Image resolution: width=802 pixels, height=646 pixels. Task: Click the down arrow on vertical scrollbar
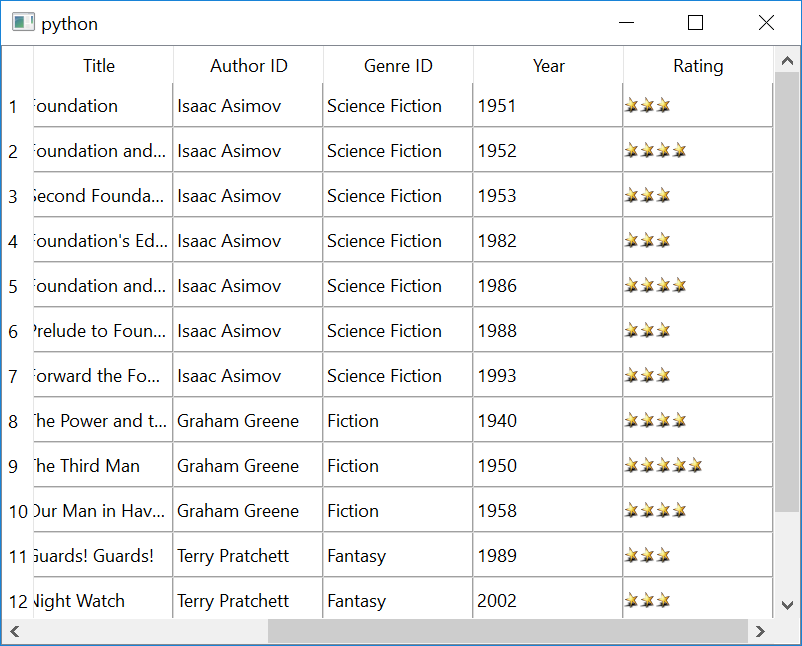(x=787, y=604)
